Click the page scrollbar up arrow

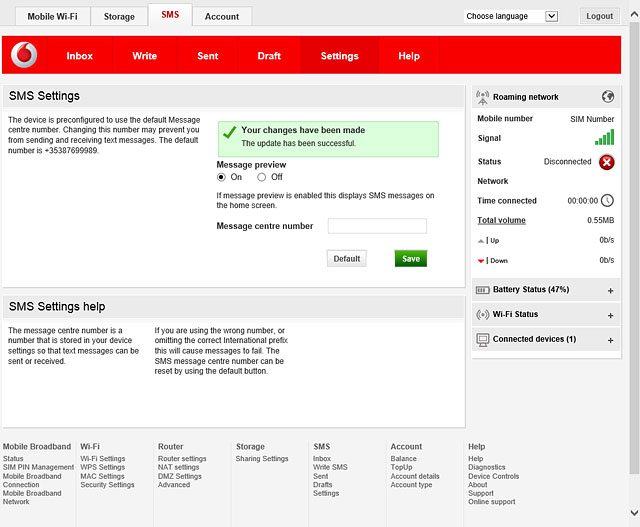634,15
